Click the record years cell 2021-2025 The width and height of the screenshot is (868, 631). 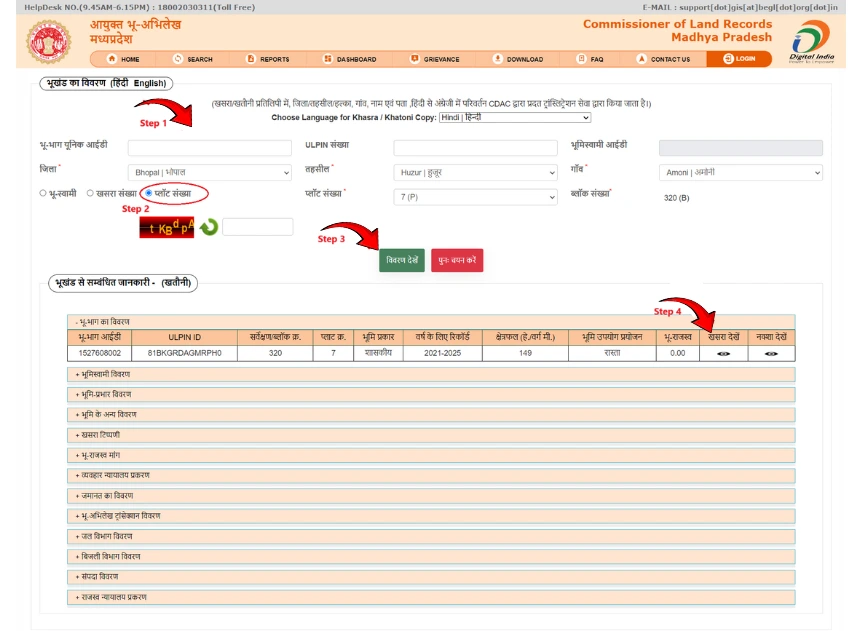[442, 353]
